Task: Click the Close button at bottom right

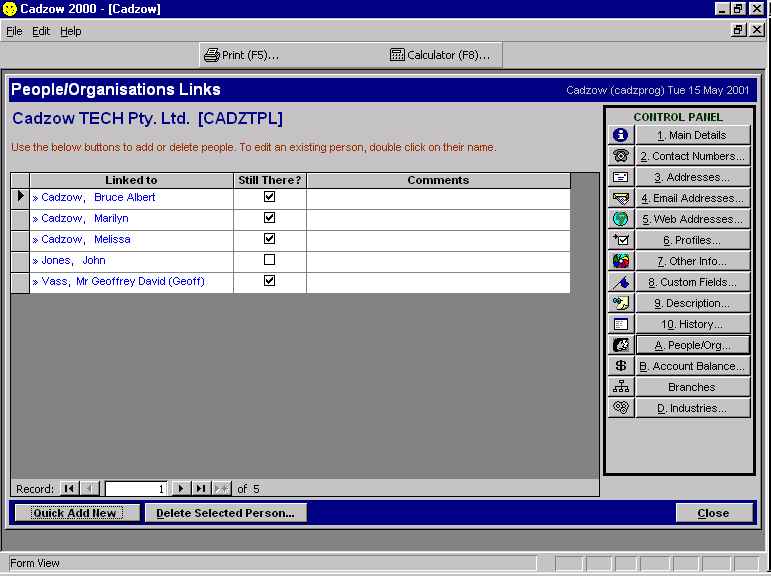Action: pyautogui.click(x=713, y=513)
